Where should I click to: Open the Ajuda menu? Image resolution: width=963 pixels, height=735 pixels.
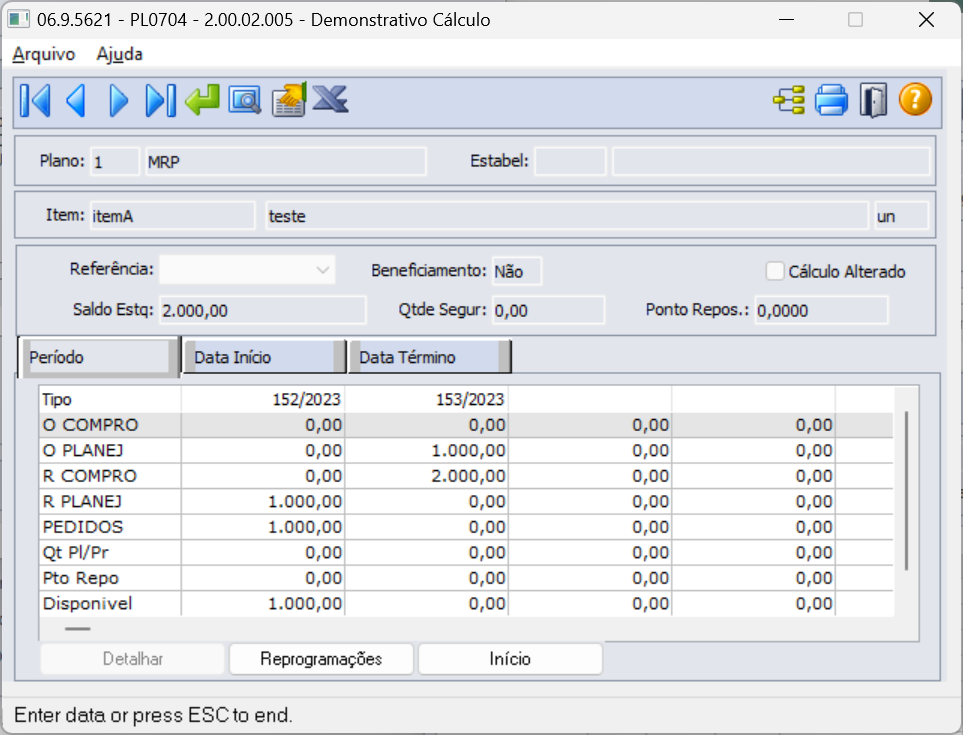click(x=119, y=54)
